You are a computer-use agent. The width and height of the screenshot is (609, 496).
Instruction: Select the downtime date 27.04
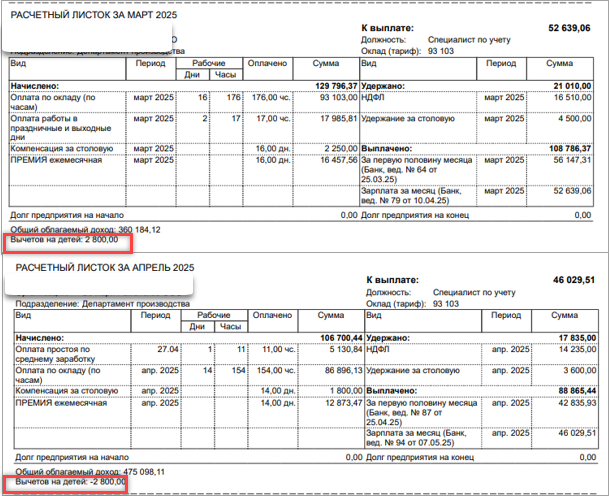click(x=168, y=349)
